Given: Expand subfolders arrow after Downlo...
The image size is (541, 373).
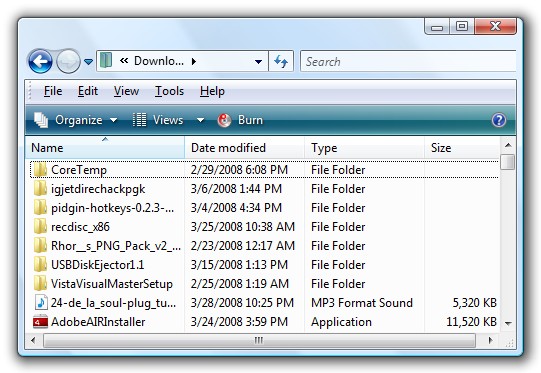Looking at the screenshot, I should pyautogui.click(x=194, y=61).
